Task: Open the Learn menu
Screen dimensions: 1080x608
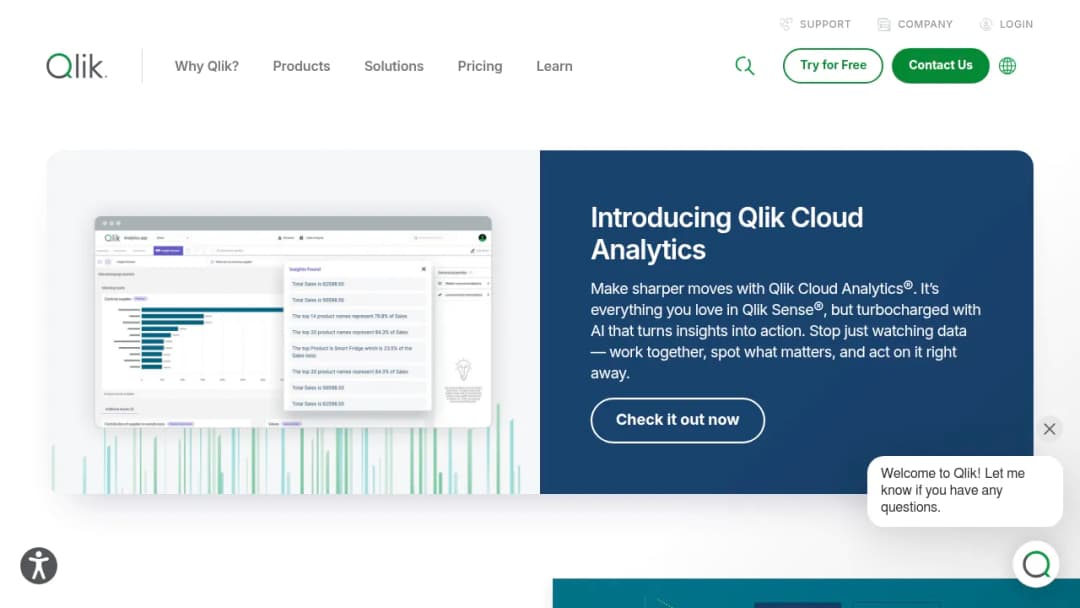Action: [554, 66]
